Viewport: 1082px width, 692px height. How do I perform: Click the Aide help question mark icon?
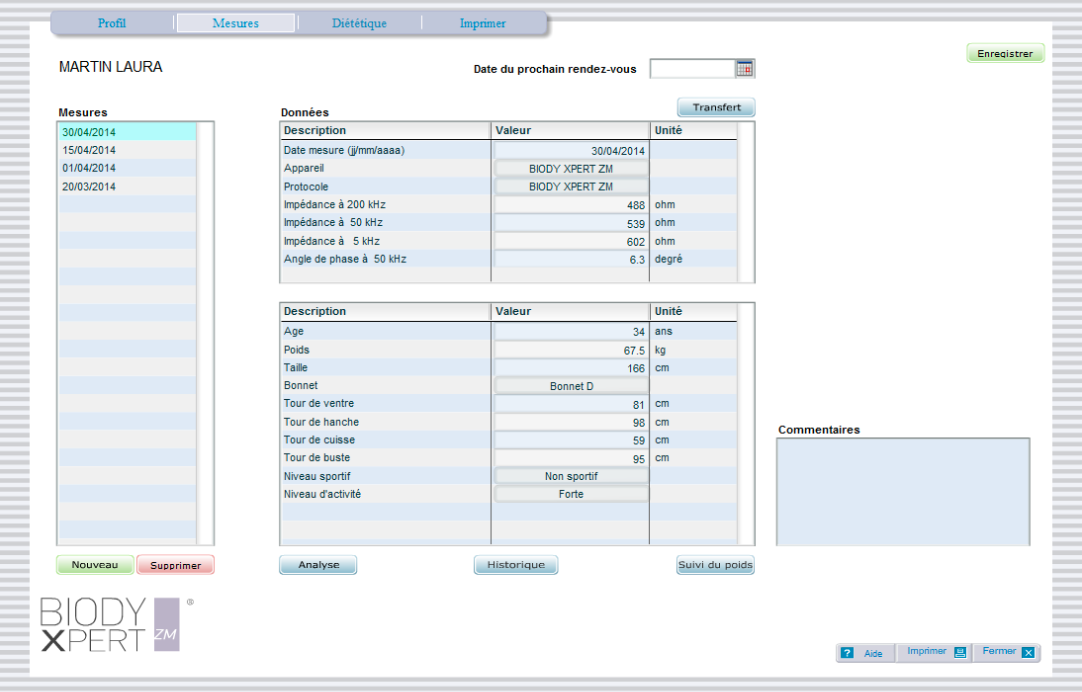click(x=847, y=653)
